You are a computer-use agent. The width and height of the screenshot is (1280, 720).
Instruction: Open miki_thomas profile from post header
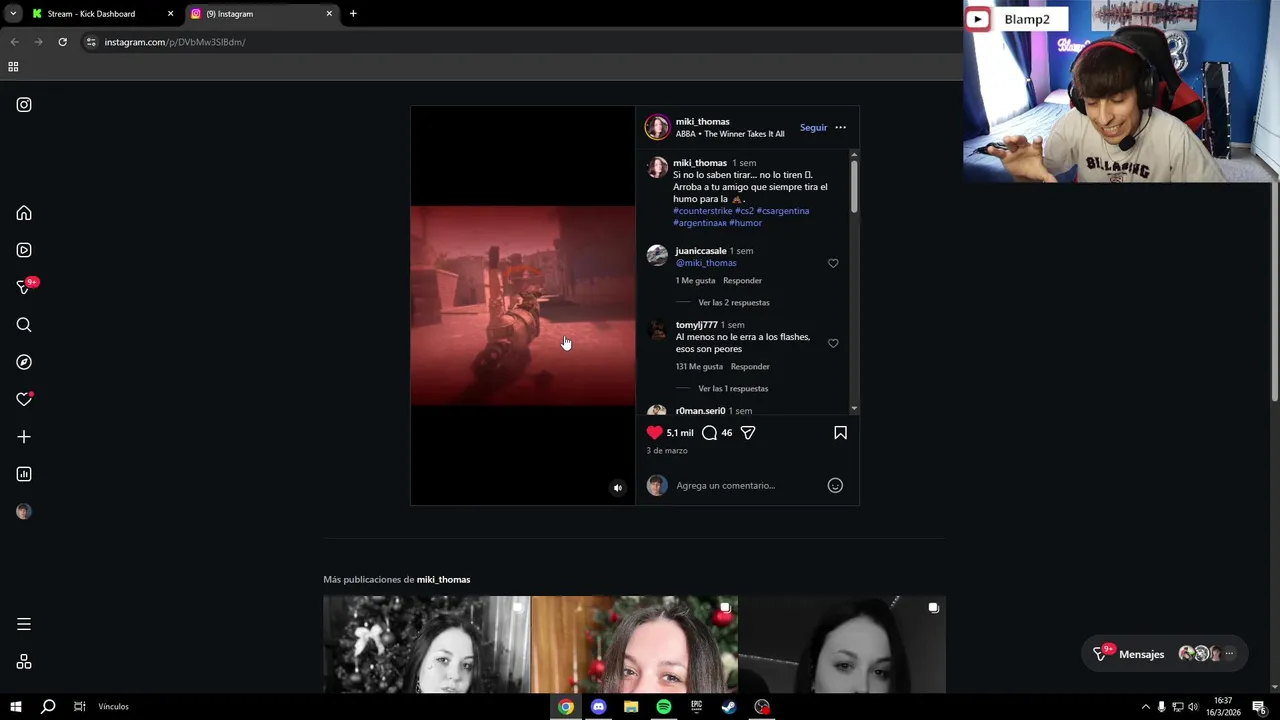(702, 121)
